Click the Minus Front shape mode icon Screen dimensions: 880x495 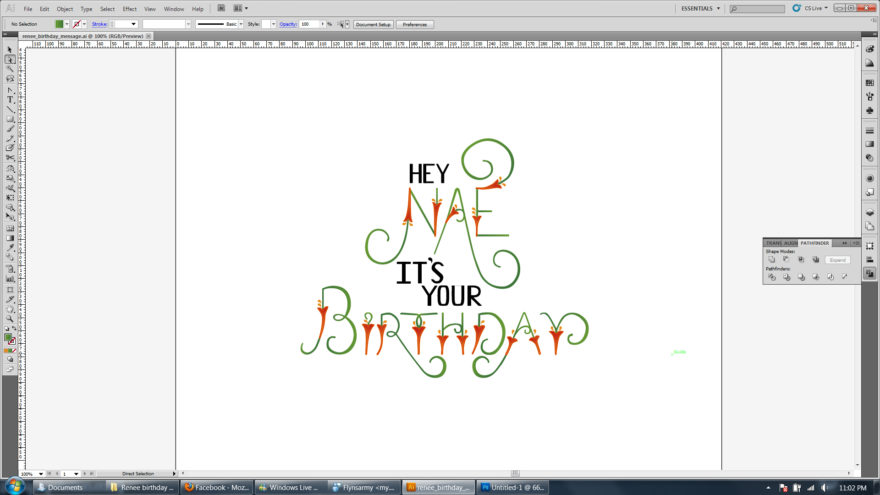786,260
